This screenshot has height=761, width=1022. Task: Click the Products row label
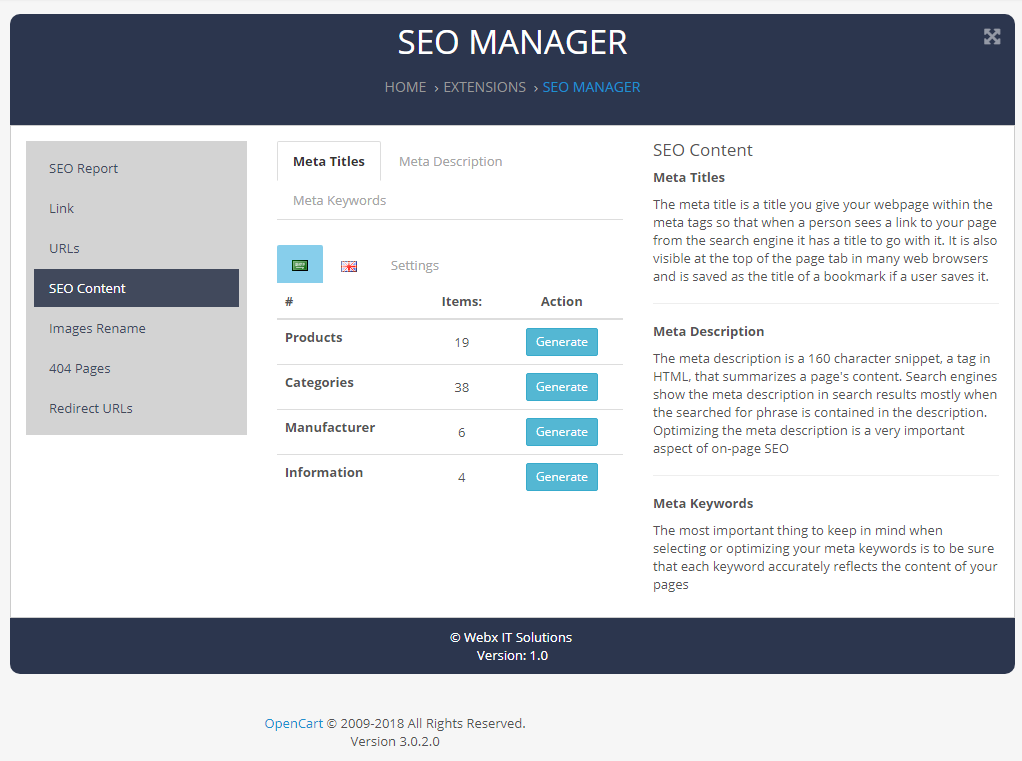pos(314,337)
